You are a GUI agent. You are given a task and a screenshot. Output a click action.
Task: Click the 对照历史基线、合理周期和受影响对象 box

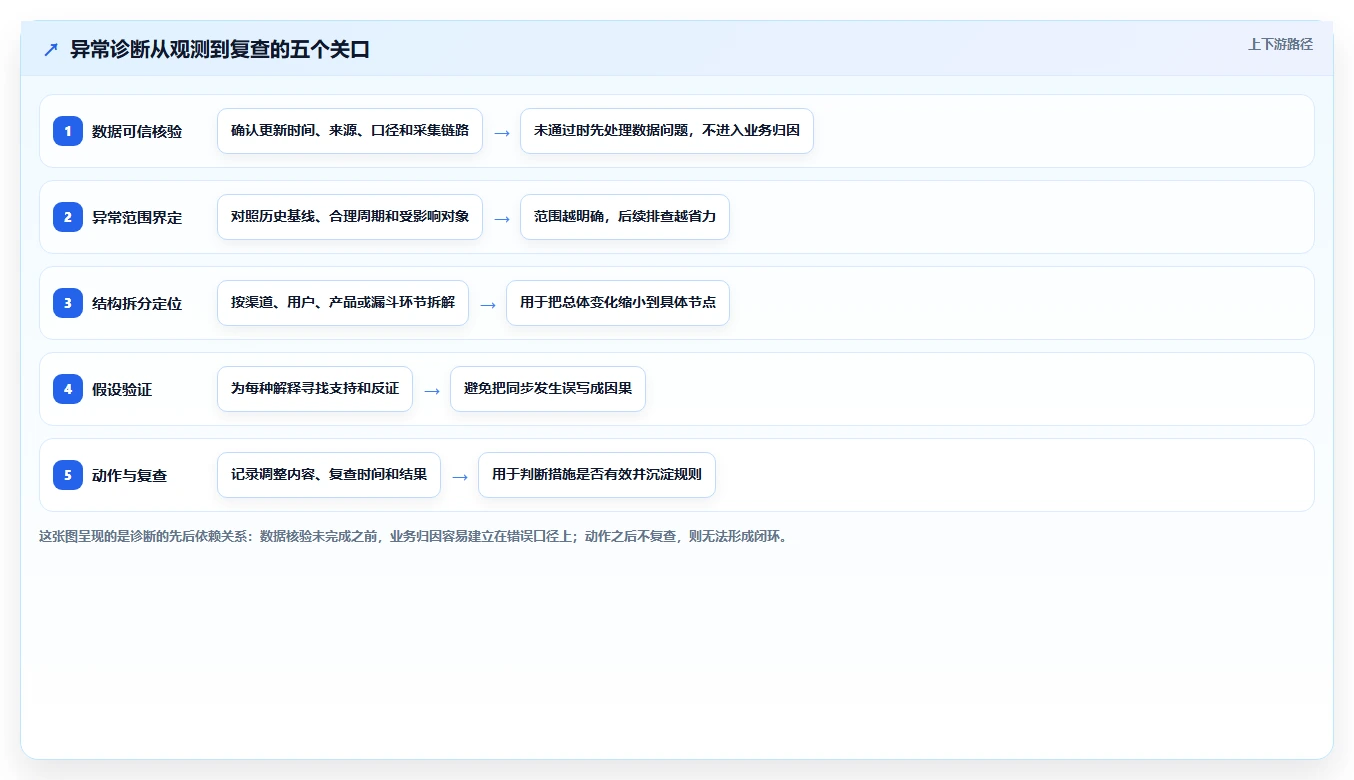click(350, 217)
